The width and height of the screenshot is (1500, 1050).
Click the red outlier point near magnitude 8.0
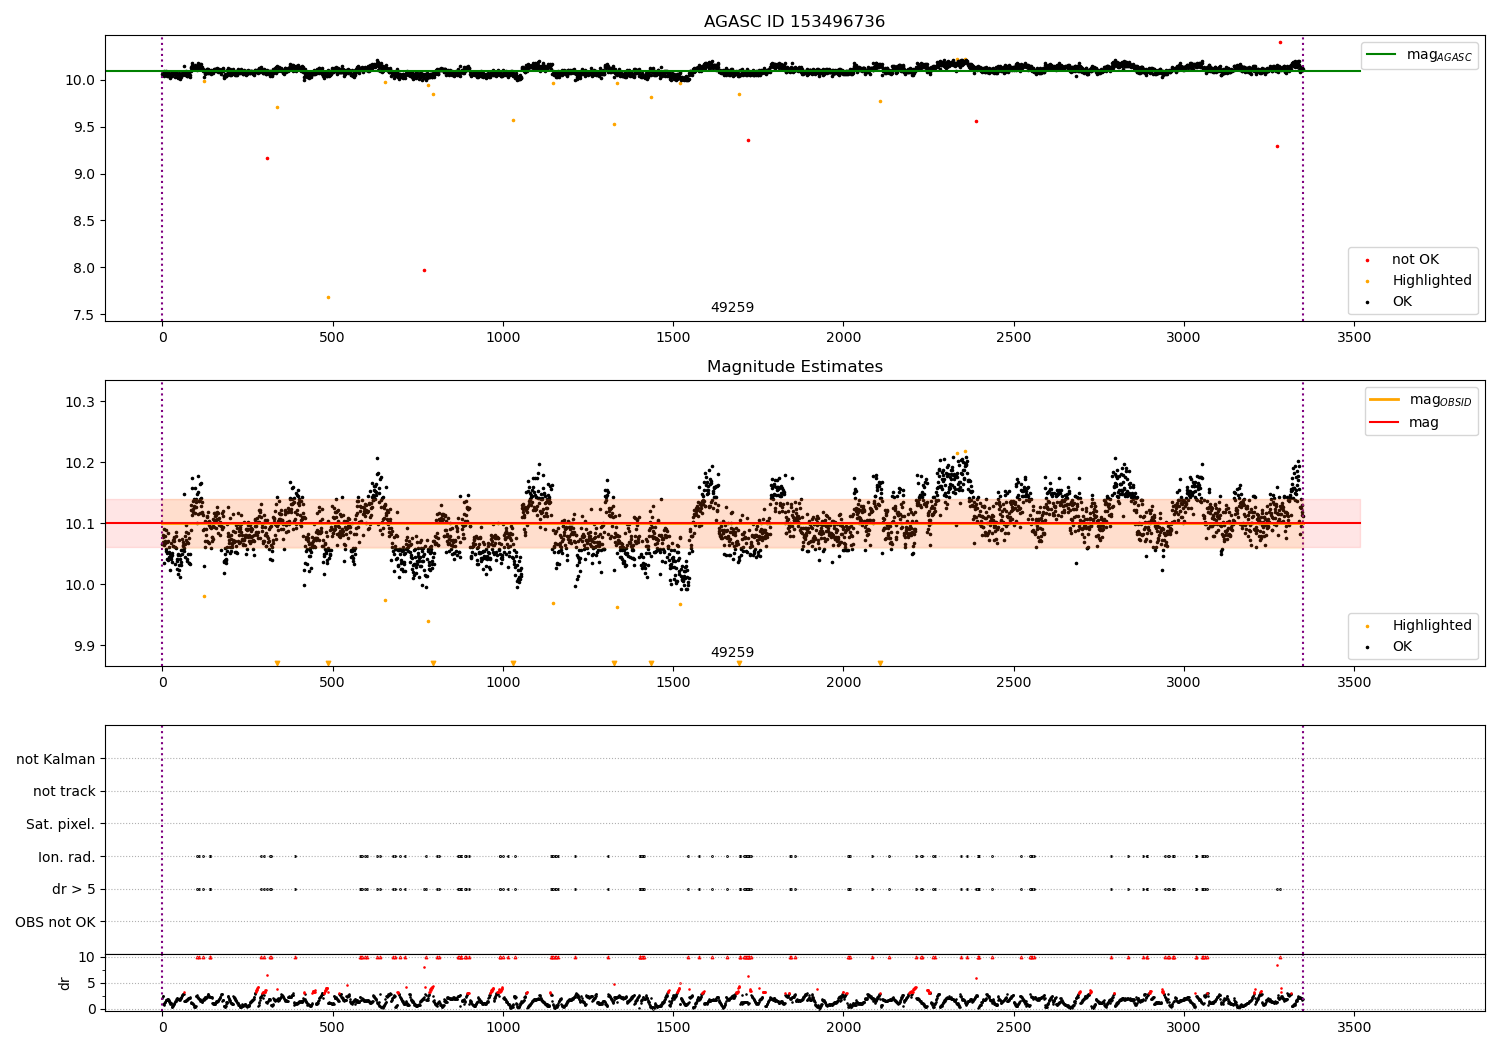[x=424, y=270]
